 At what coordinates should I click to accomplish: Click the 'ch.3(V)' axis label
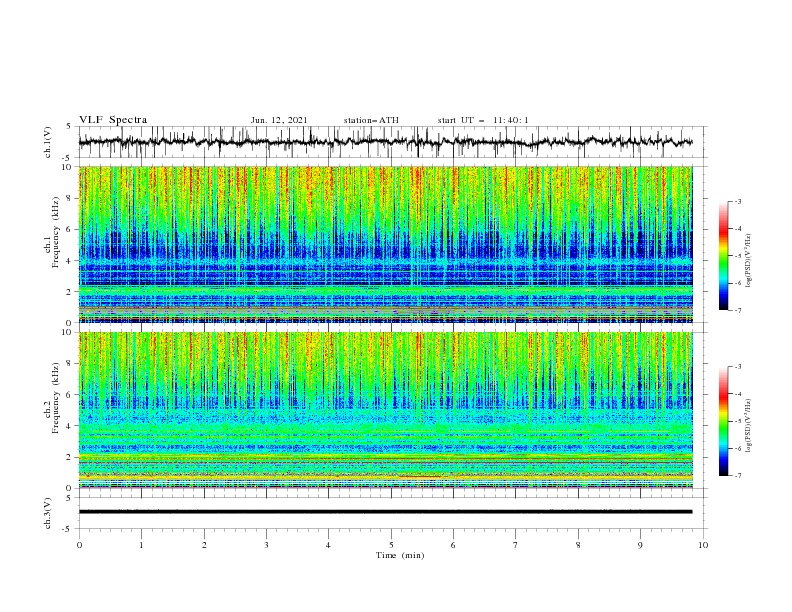click(x=48, y=513)
